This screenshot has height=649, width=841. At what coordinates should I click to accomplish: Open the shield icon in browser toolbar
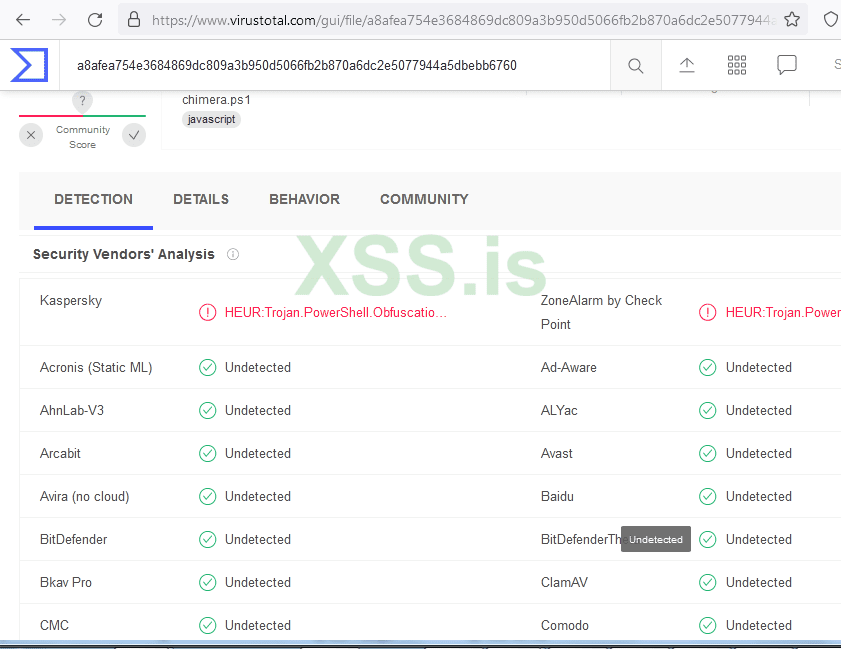click(x=831, y=20)
